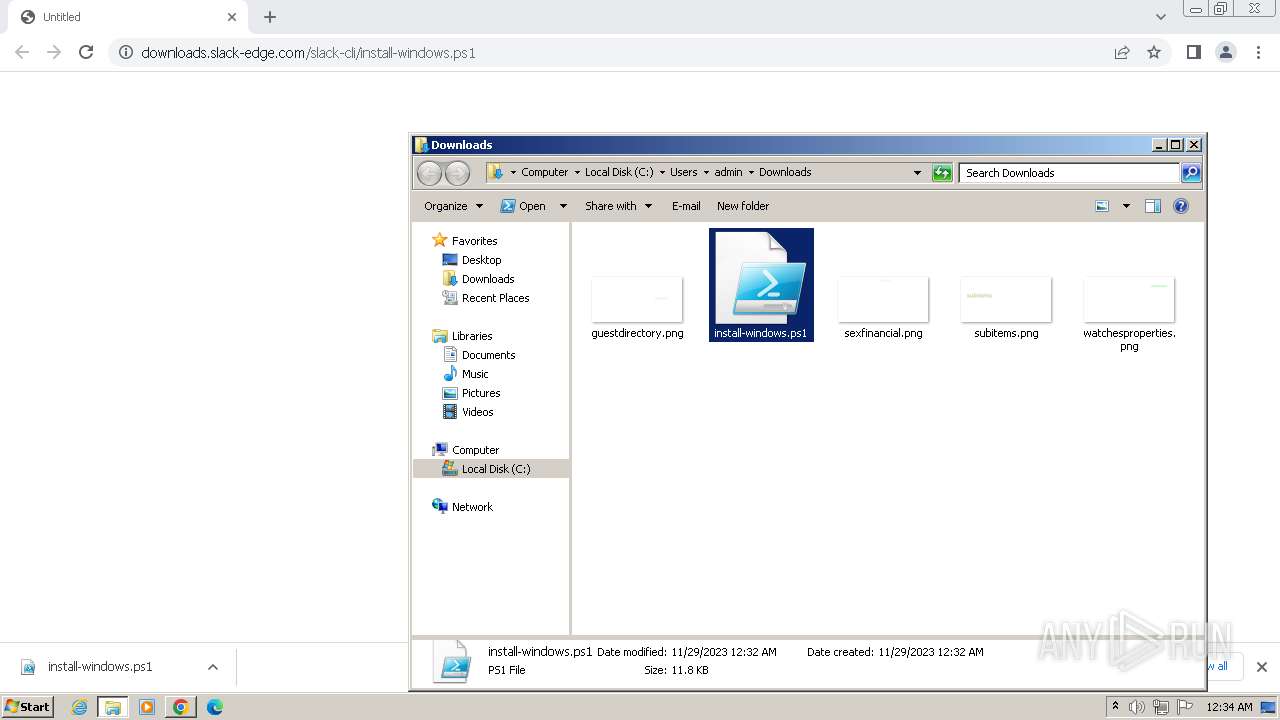Open Windows Media Player from taskbar
1280x720 pixels.
[147, 707]
